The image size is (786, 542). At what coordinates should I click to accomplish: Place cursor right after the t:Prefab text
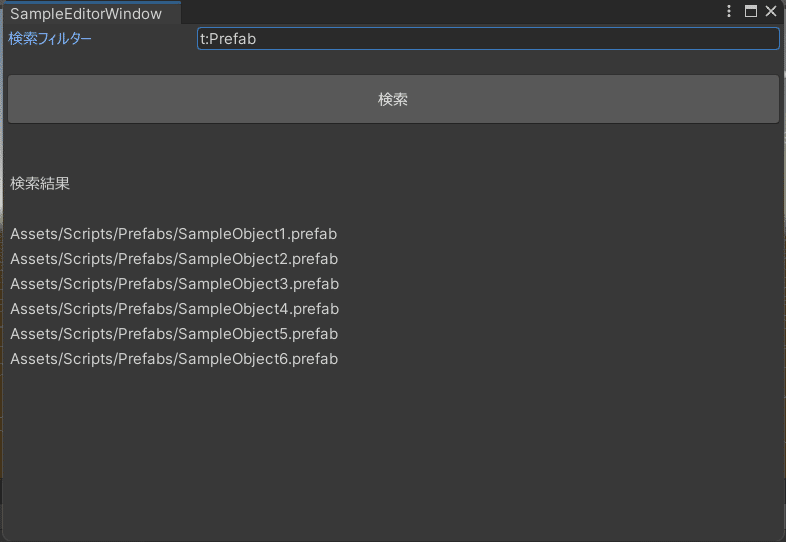260,39
